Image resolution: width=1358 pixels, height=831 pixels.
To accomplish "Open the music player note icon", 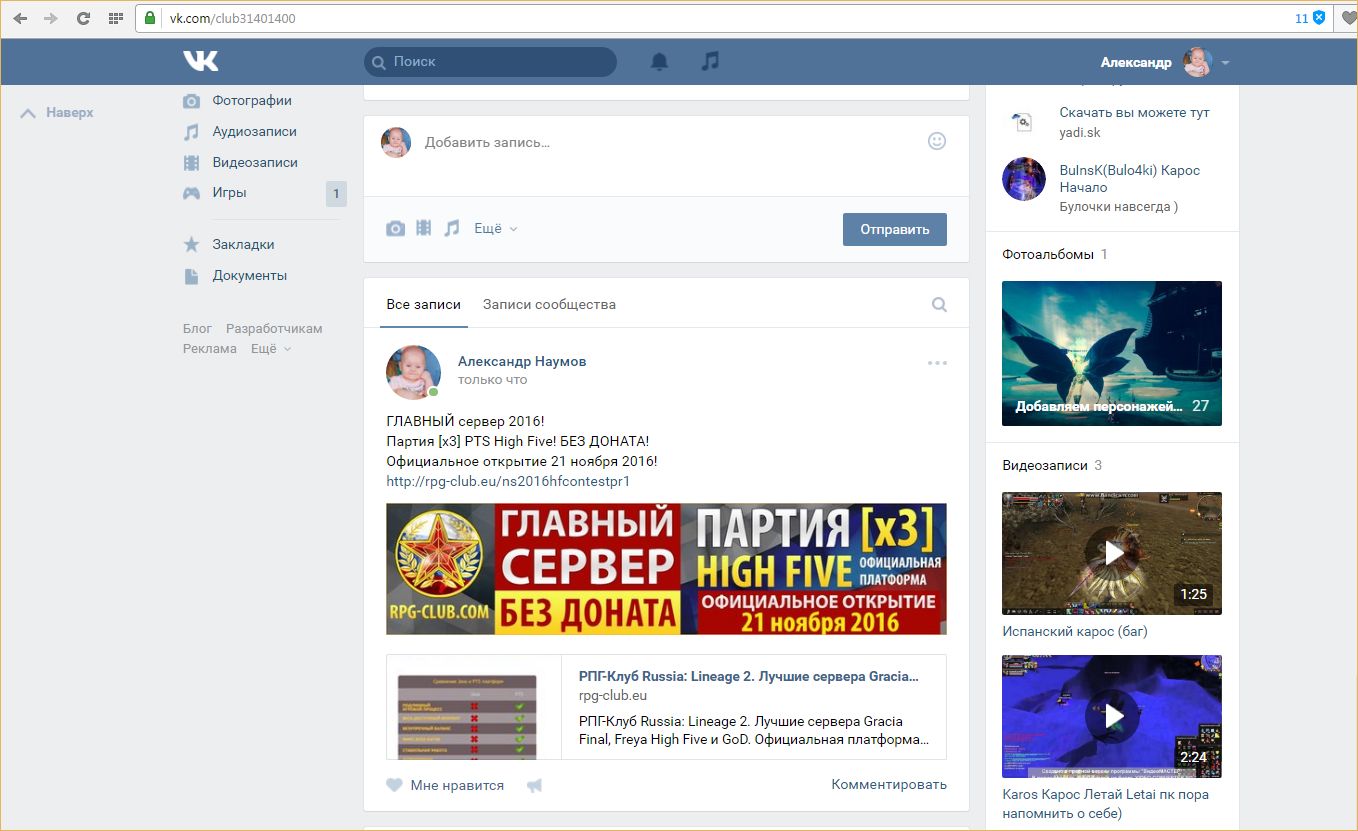I will (710, 62).
